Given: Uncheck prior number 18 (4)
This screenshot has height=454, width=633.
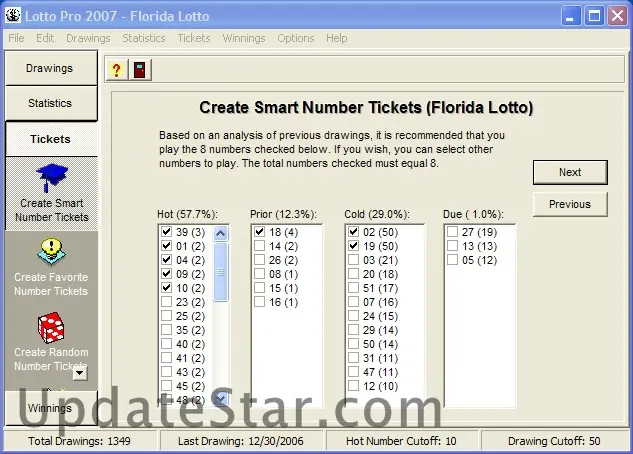Looking at the screenshot, I should (260, 232).
